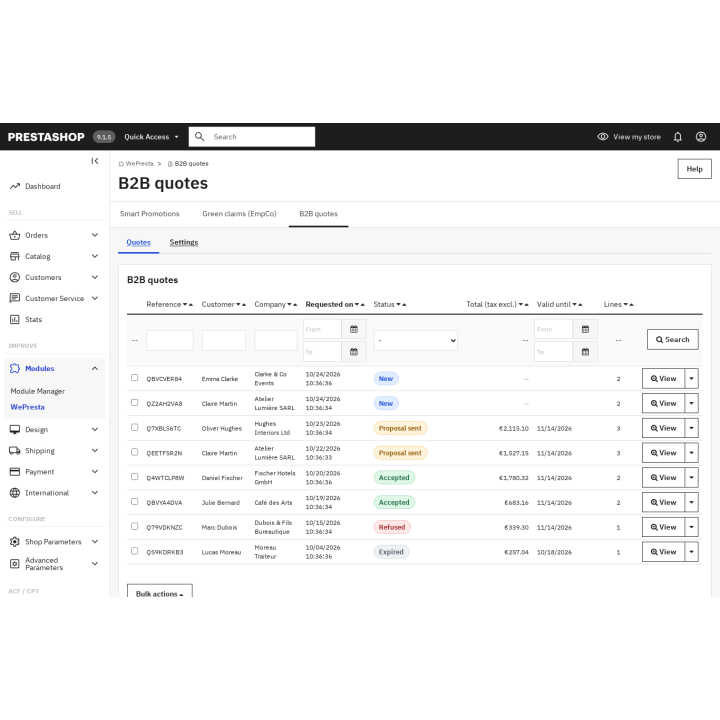Viewport: 720px width, 720px height.
Task: Sort by Total (tax excl.) column arrows
Action: pos(523,304)
